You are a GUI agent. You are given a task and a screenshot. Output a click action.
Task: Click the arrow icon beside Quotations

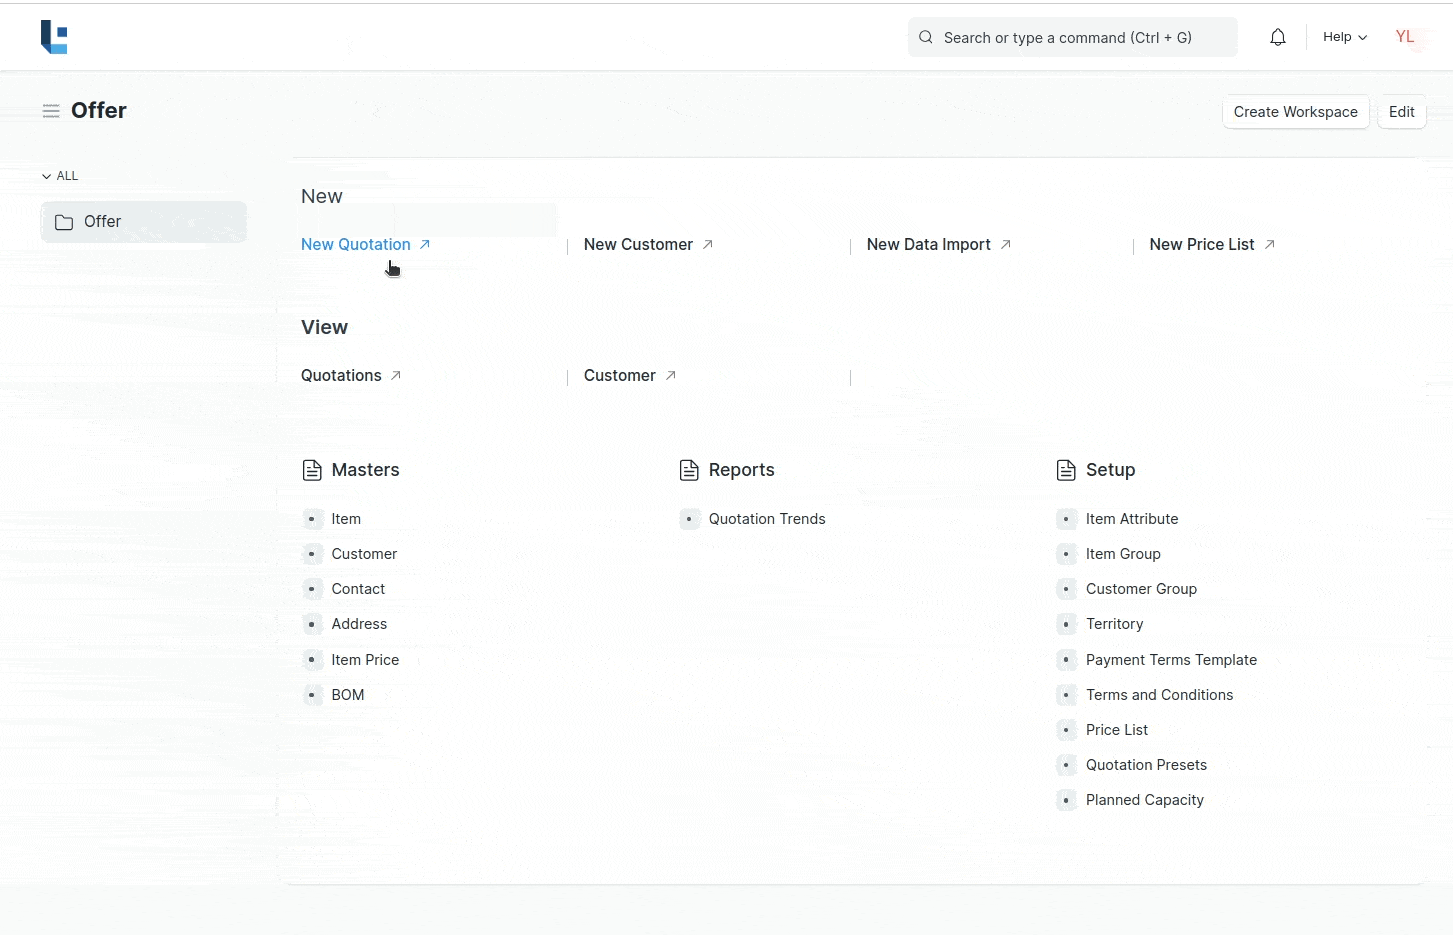coord(396,375)
